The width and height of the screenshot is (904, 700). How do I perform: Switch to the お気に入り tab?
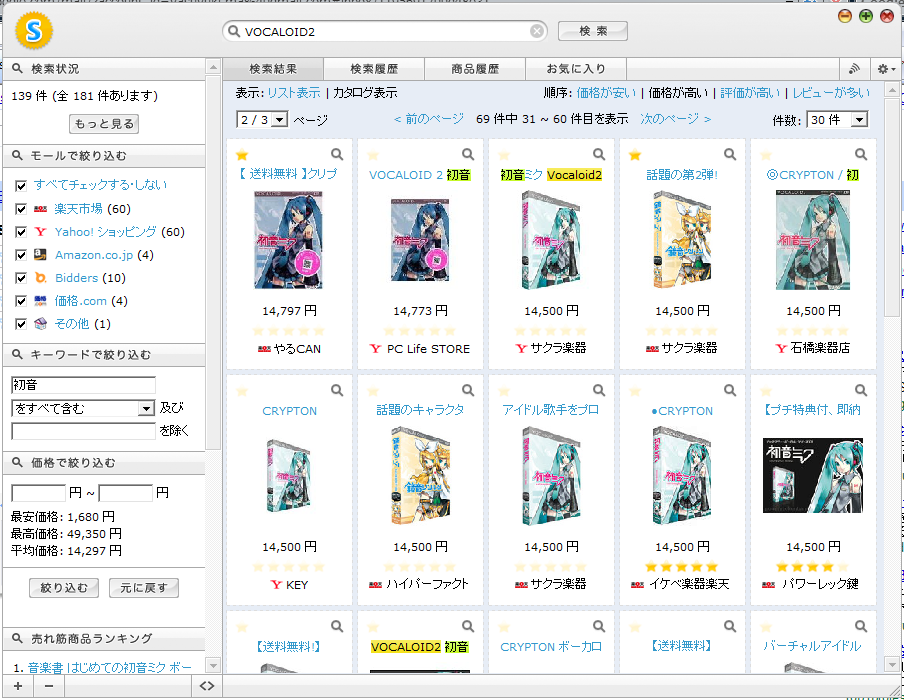point(576,69)
